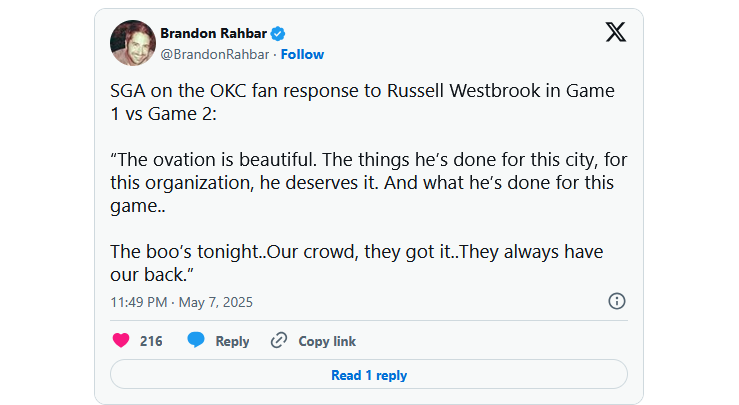Screen dimensions: 739x405
Task: Open the Brandon Rahbar display name
Action: pyautogui.click(x=207, y=33)
